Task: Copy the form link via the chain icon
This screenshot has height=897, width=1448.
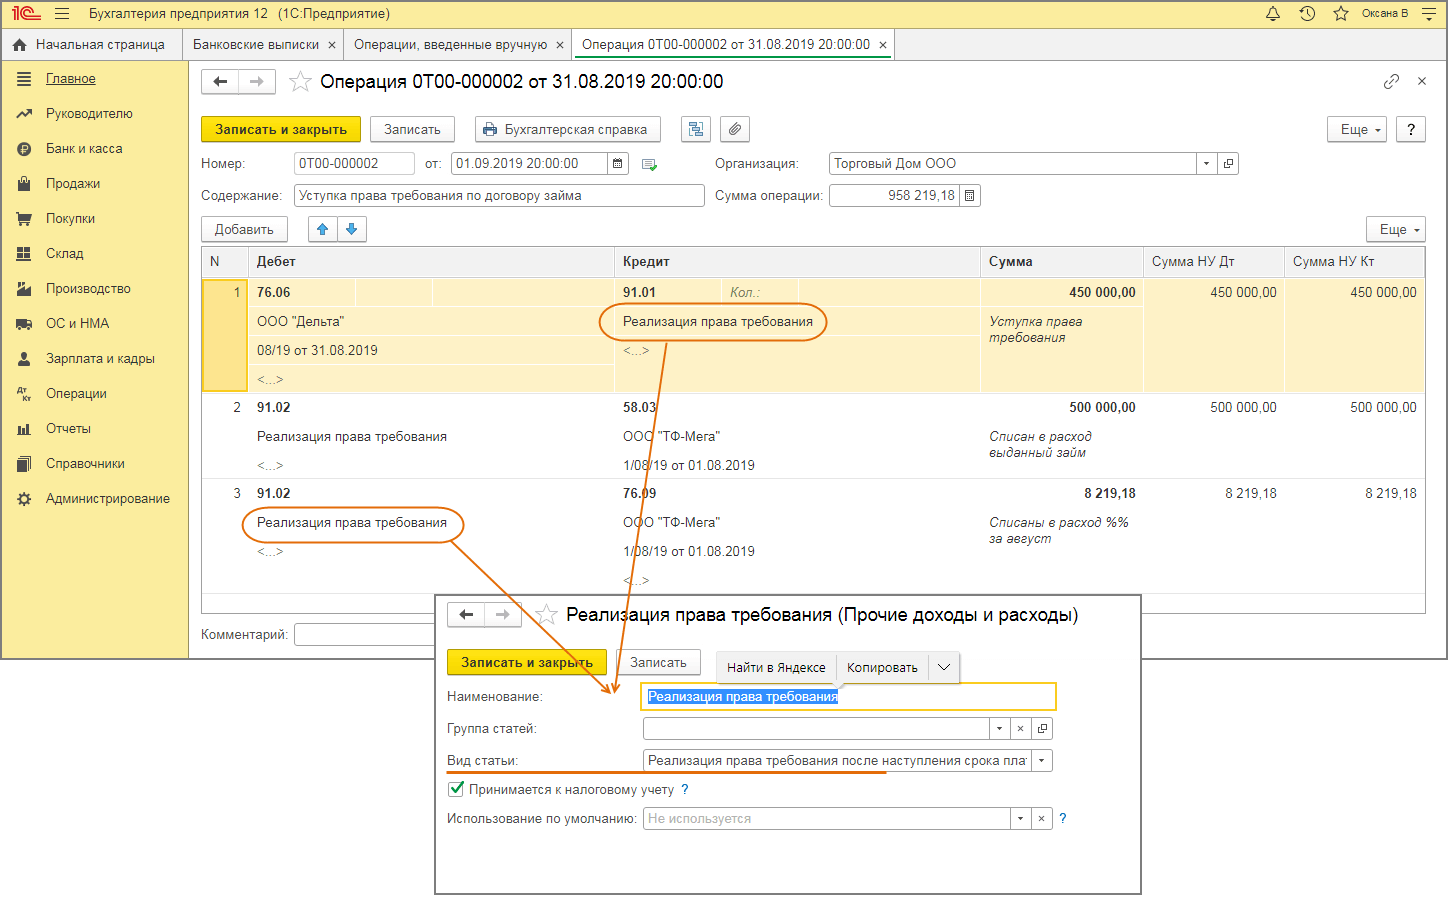Action: (1391, 82)
